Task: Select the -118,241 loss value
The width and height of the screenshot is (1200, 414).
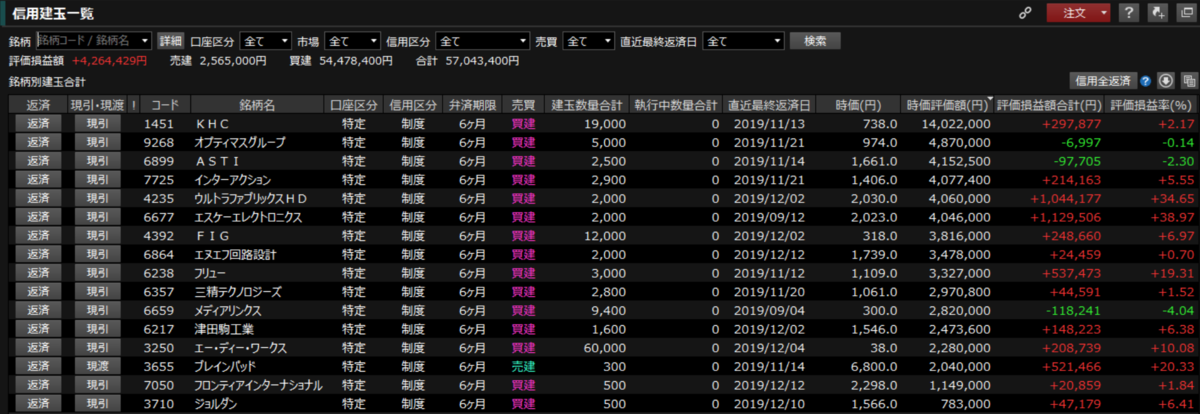Action: [x=1070, y=311]
